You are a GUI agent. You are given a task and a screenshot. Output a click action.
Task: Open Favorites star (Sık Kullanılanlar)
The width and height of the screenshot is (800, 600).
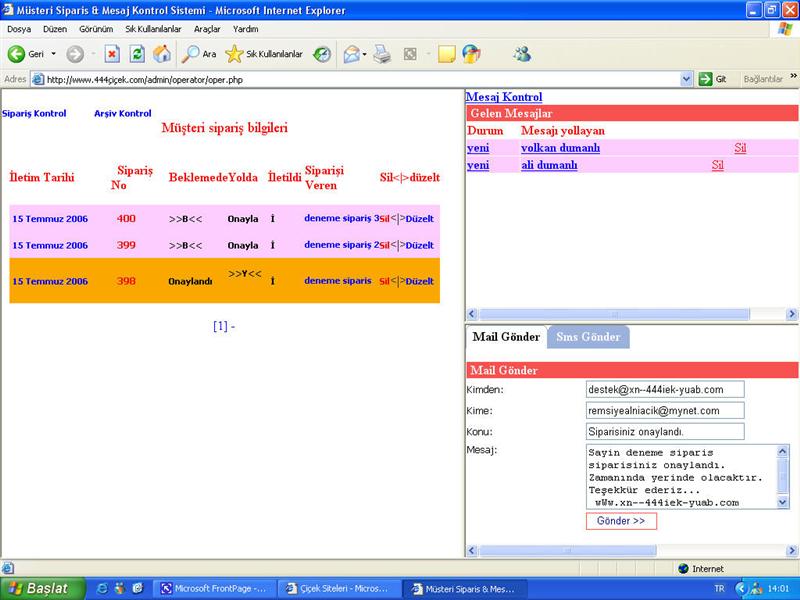click(x=234, y=54)
